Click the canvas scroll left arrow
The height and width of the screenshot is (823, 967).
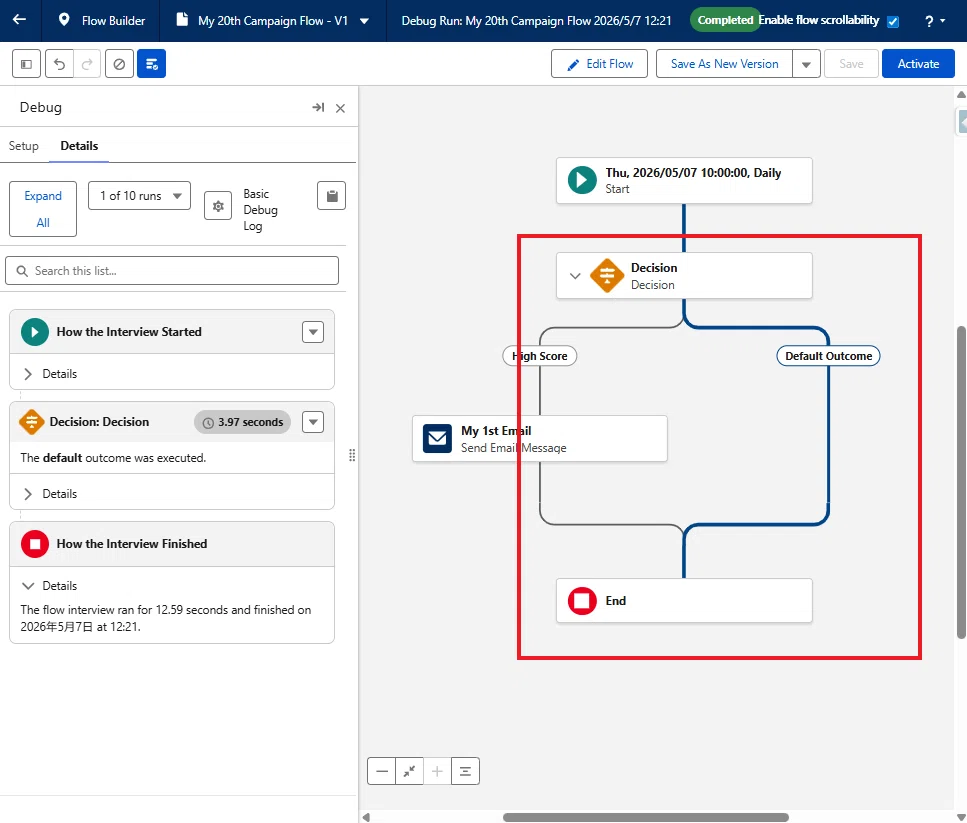pos(366,817)
